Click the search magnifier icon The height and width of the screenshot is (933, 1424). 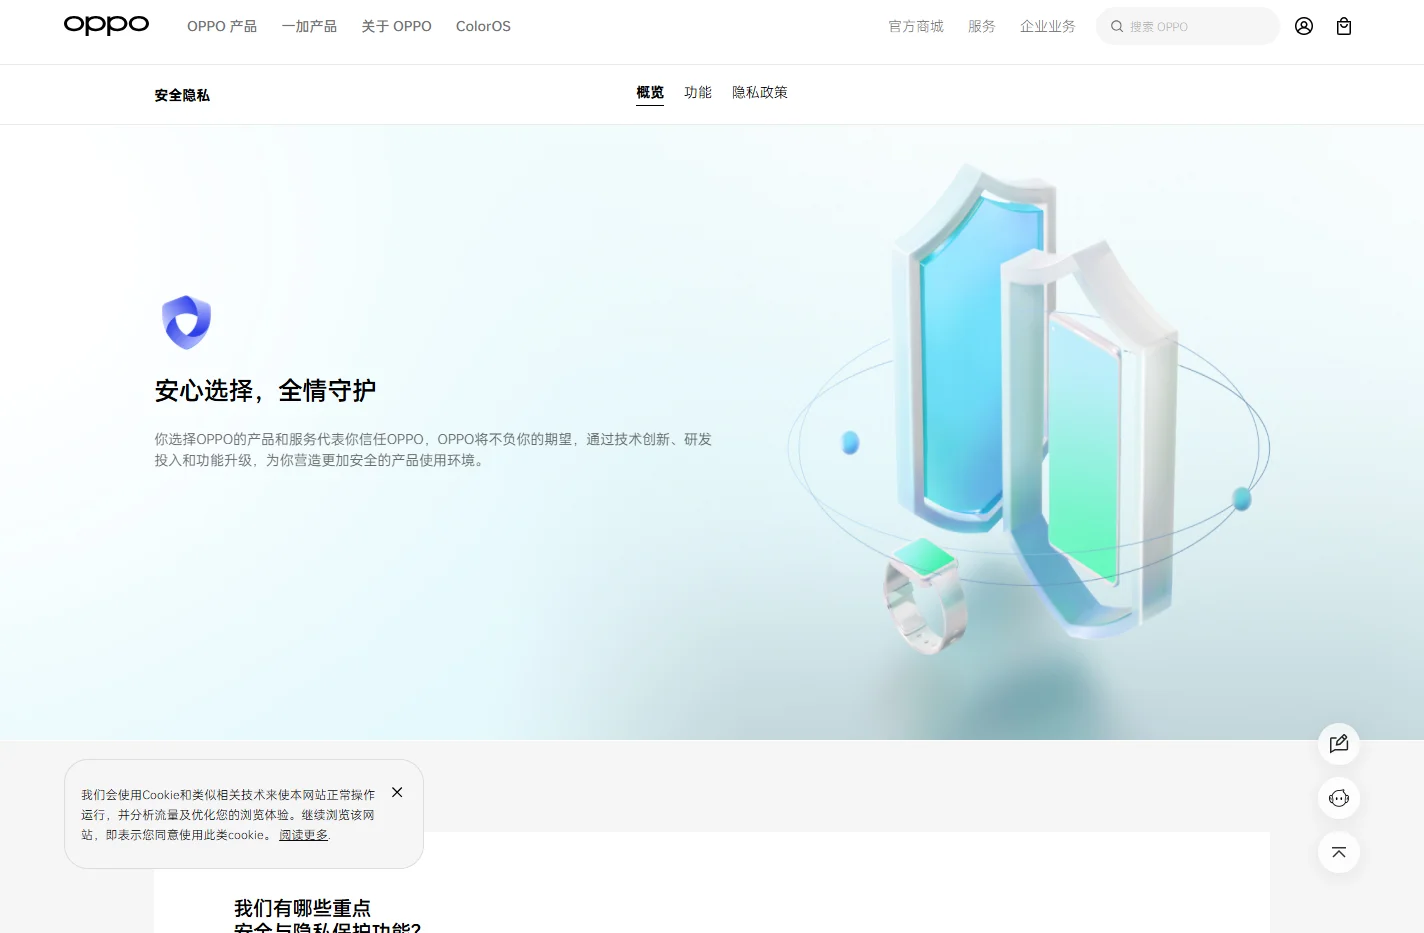click(x=1117, y=27)
